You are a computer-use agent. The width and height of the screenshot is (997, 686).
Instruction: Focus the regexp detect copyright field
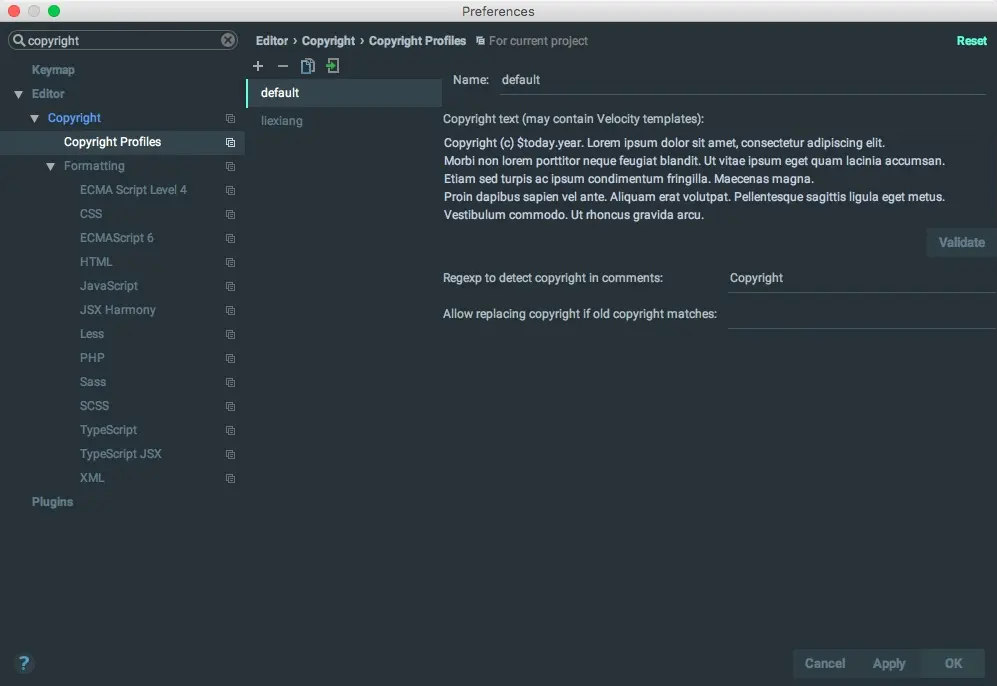862,278
